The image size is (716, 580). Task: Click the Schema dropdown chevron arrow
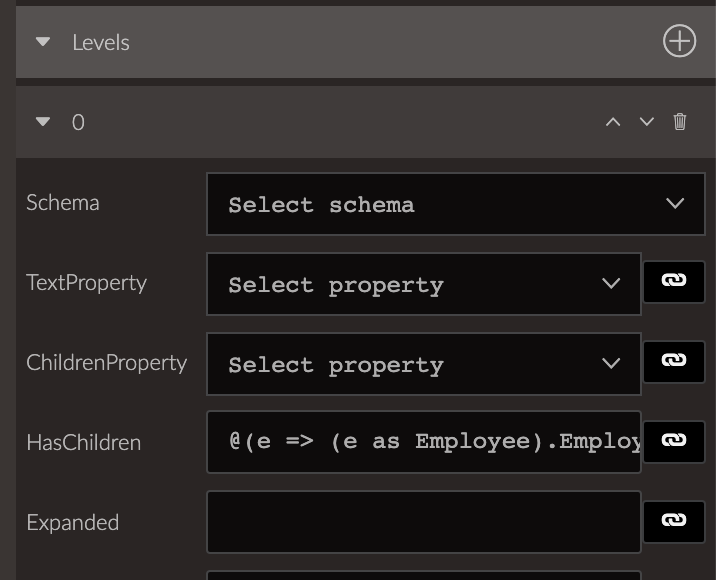[x=674, y=203]
